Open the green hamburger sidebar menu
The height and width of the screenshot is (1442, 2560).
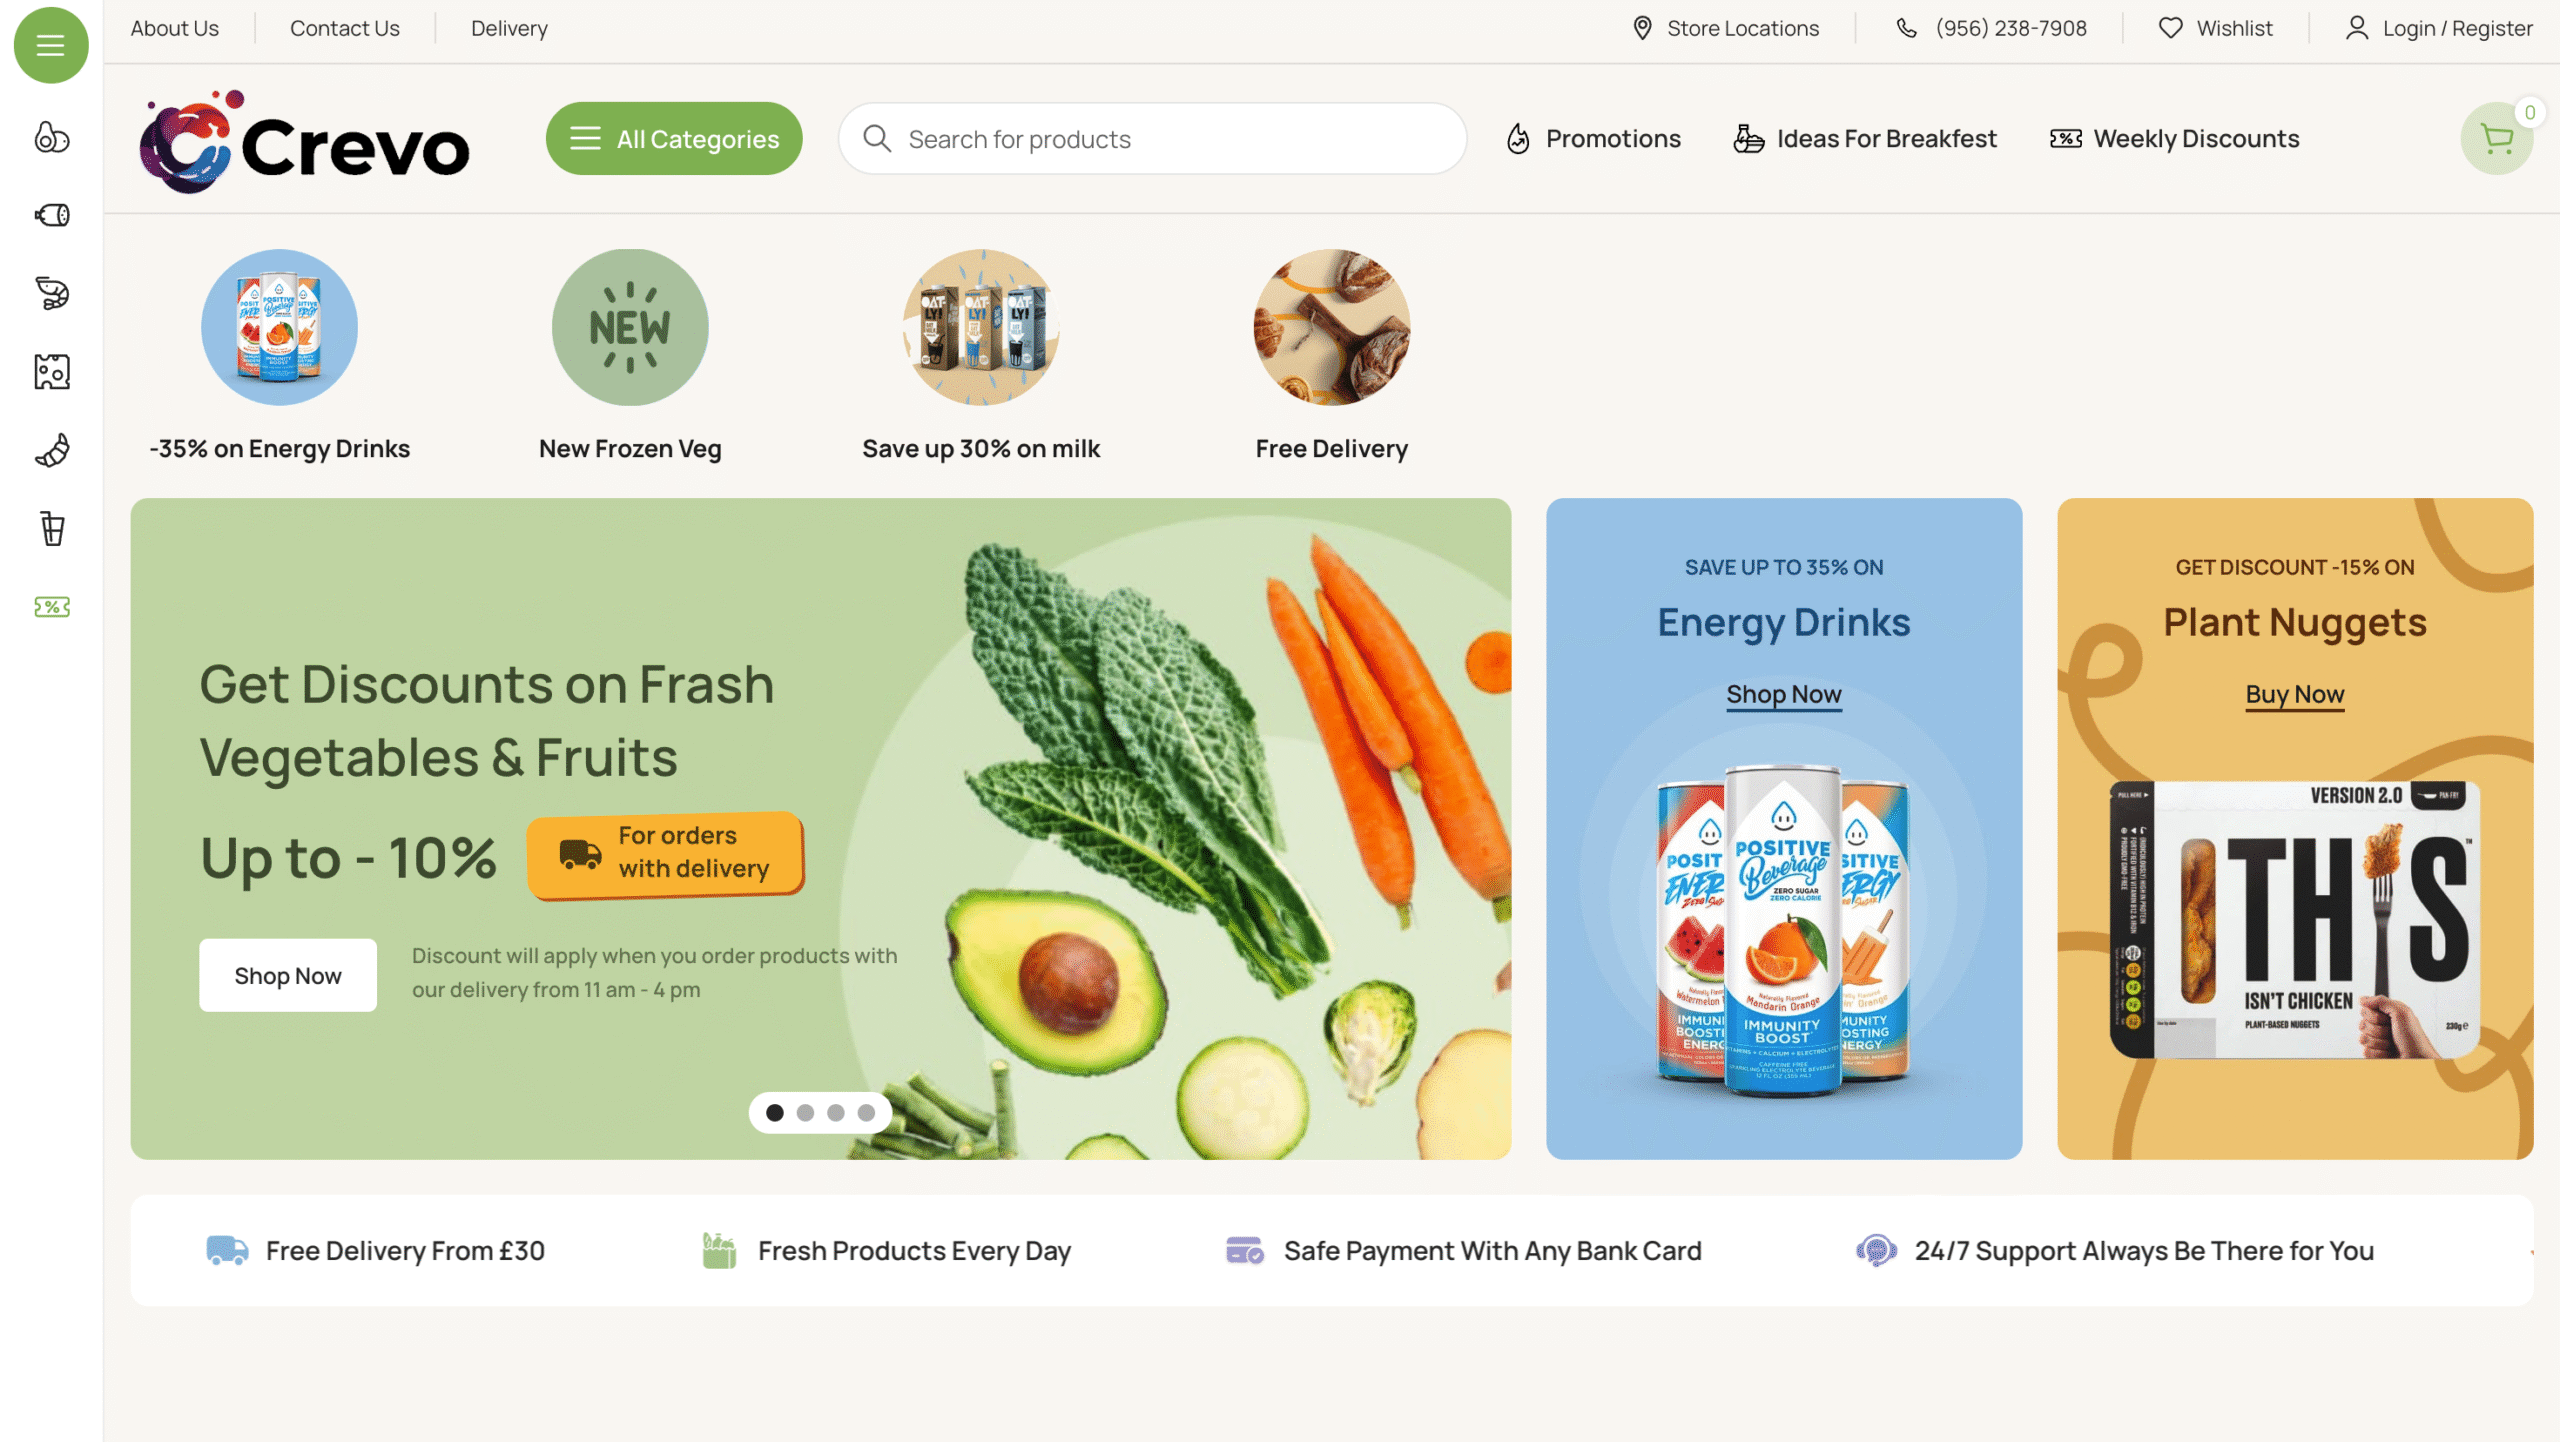pos(51,45)
